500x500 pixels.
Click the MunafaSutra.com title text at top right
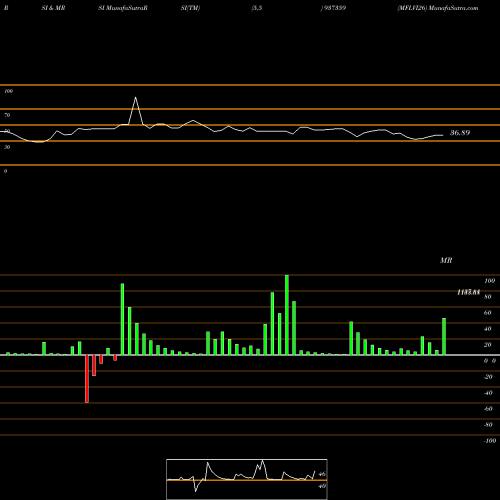(453, 8)
